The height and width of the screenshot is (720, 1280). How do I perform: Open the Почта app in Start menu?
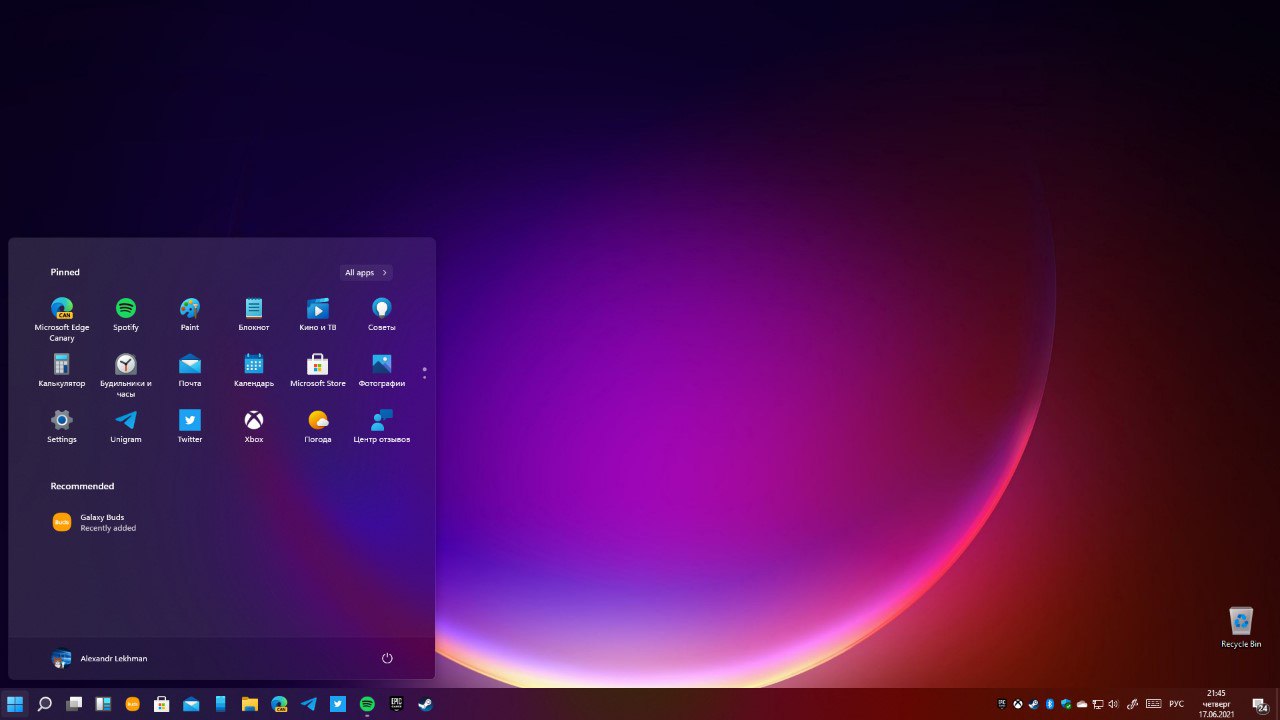tap(190, 370)
